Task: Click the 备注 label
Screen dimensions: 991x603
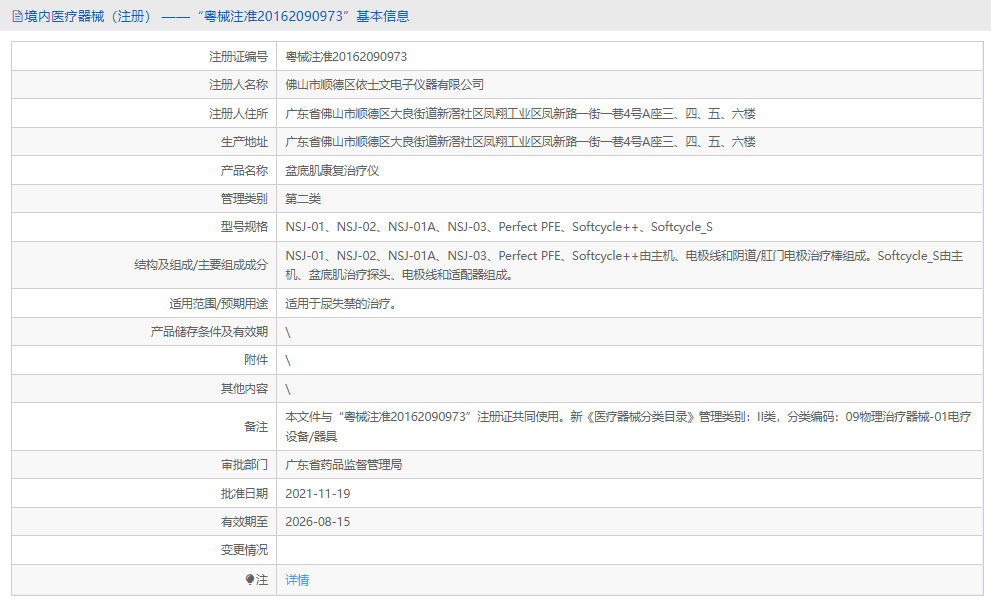Action: 256,427
